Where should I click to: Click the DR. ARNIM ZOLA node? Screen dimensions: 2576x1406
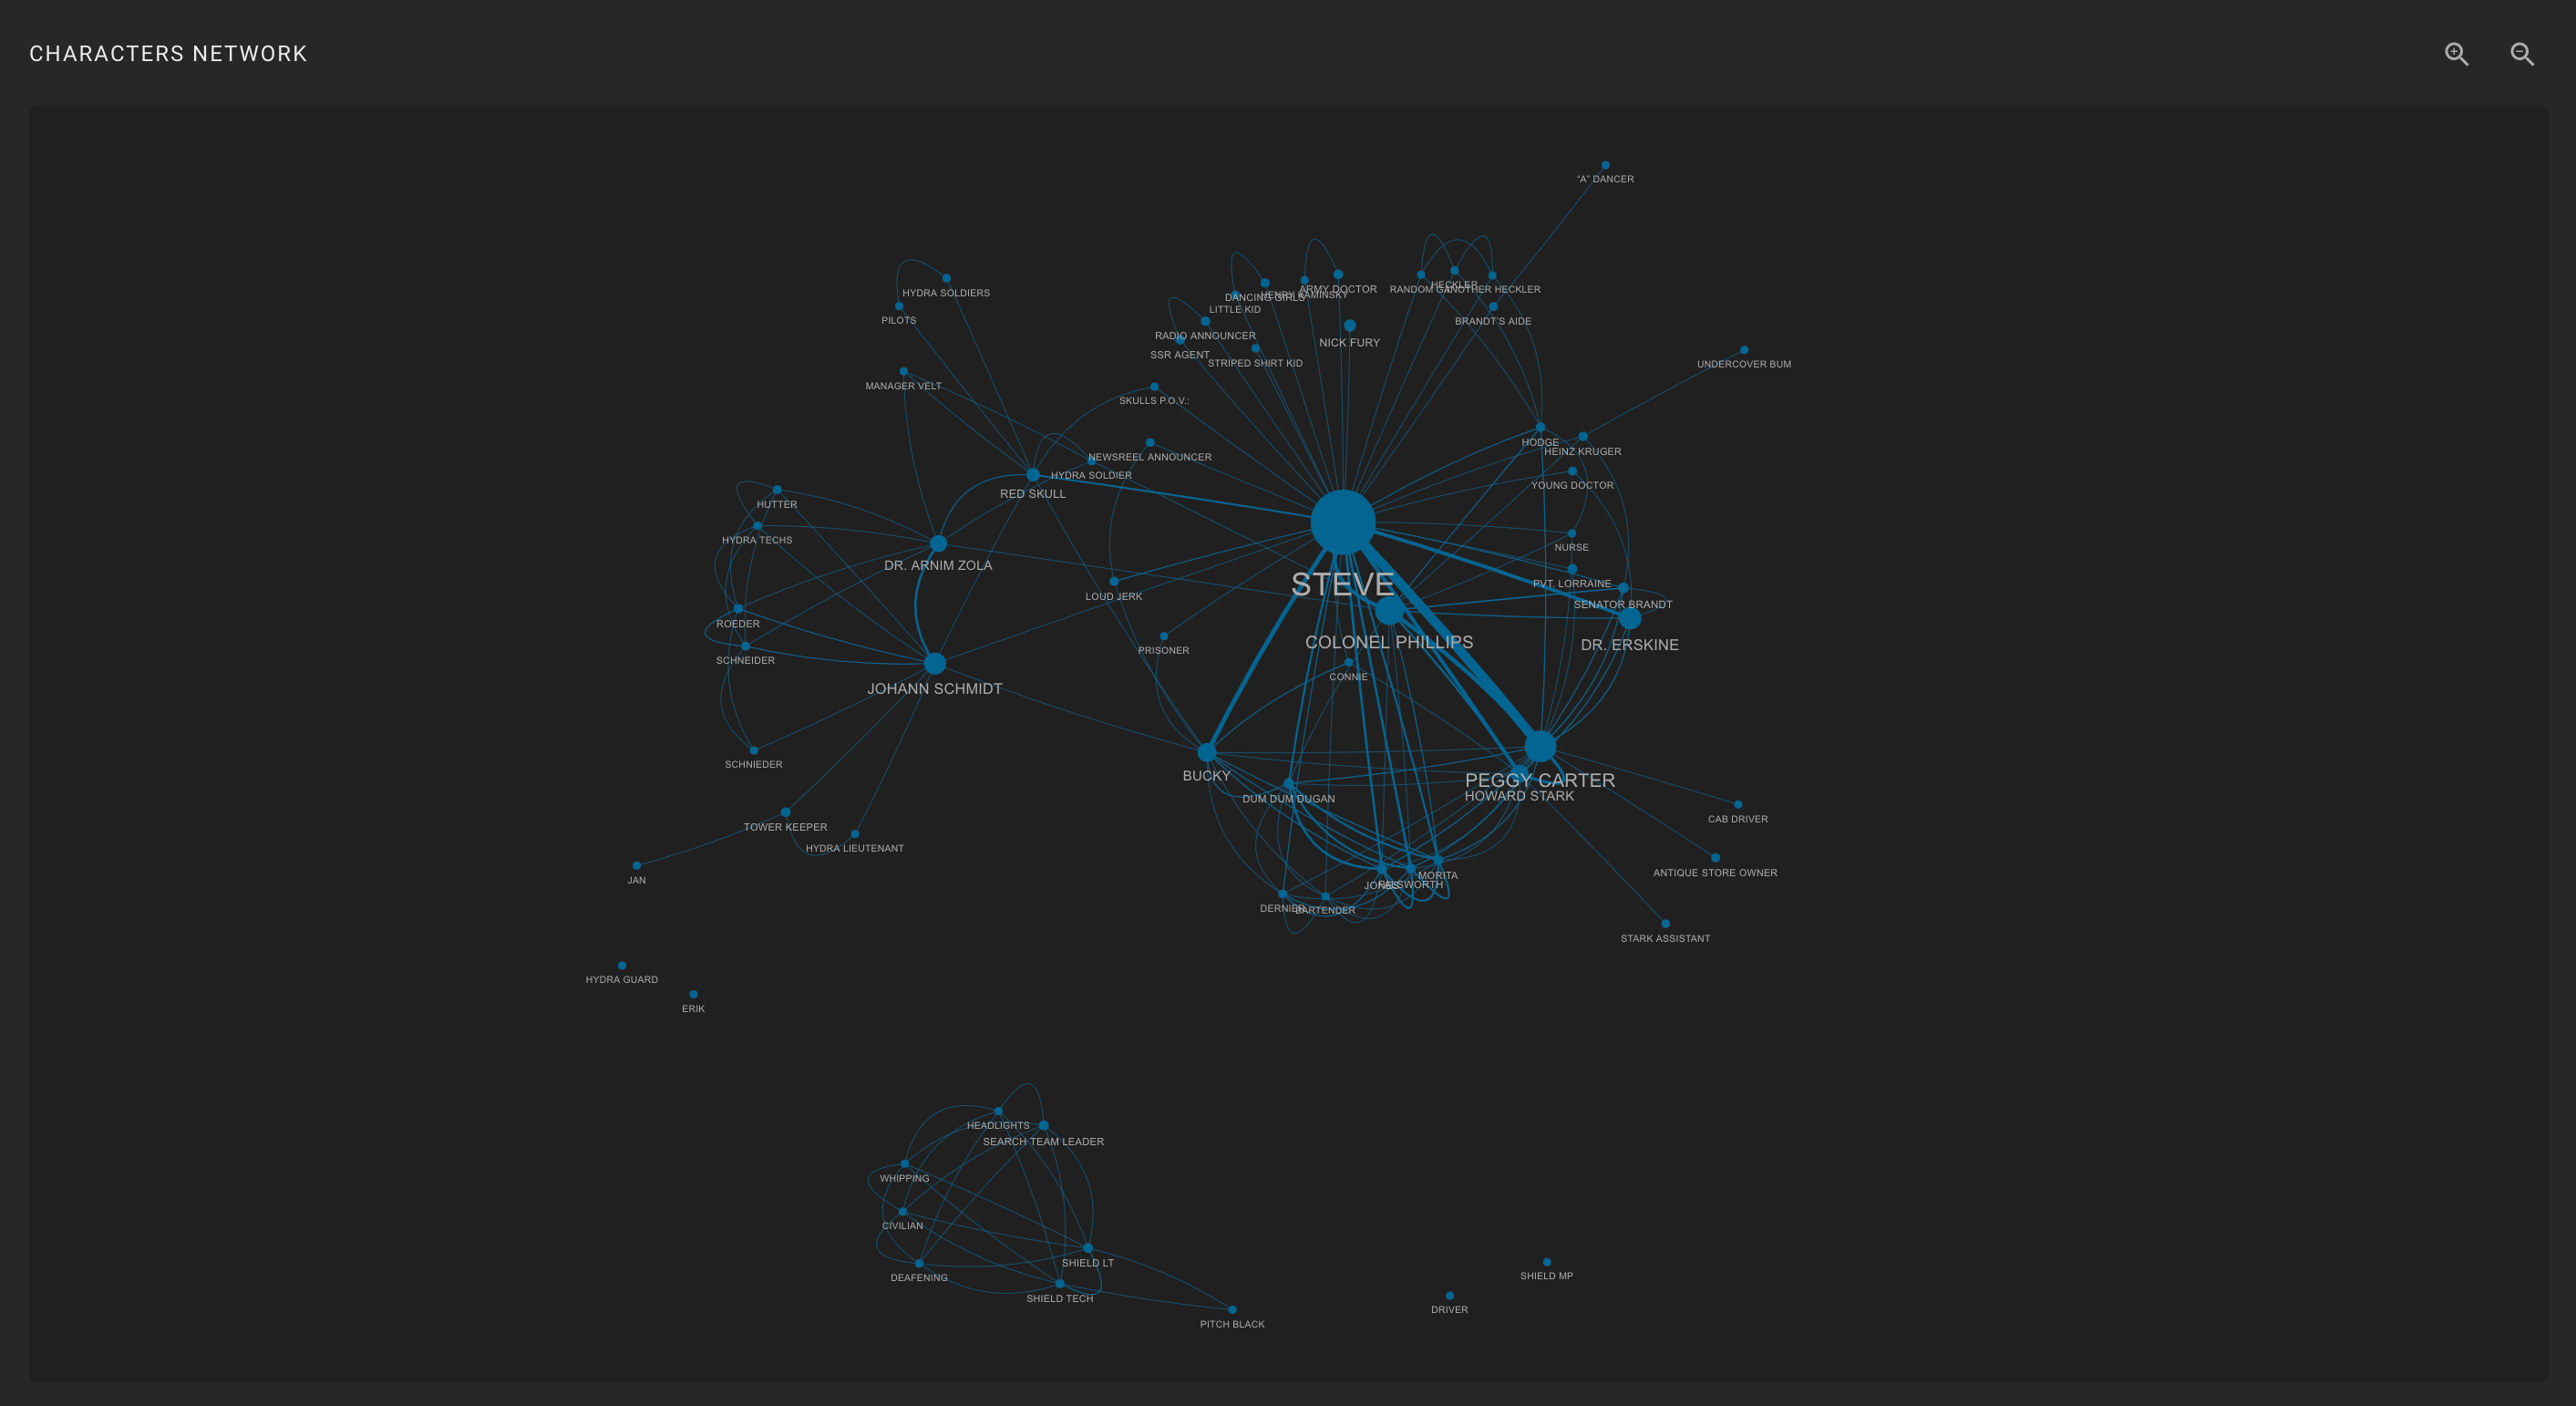click(x=938, y=544)
